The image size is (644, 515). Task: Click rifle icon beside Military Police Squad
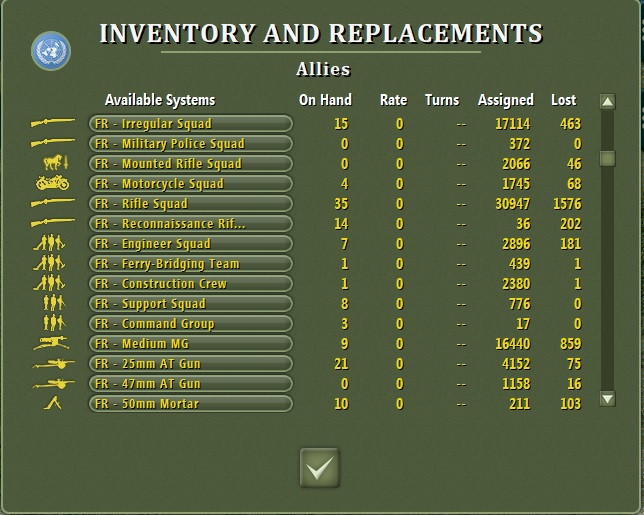click(53, 143)
